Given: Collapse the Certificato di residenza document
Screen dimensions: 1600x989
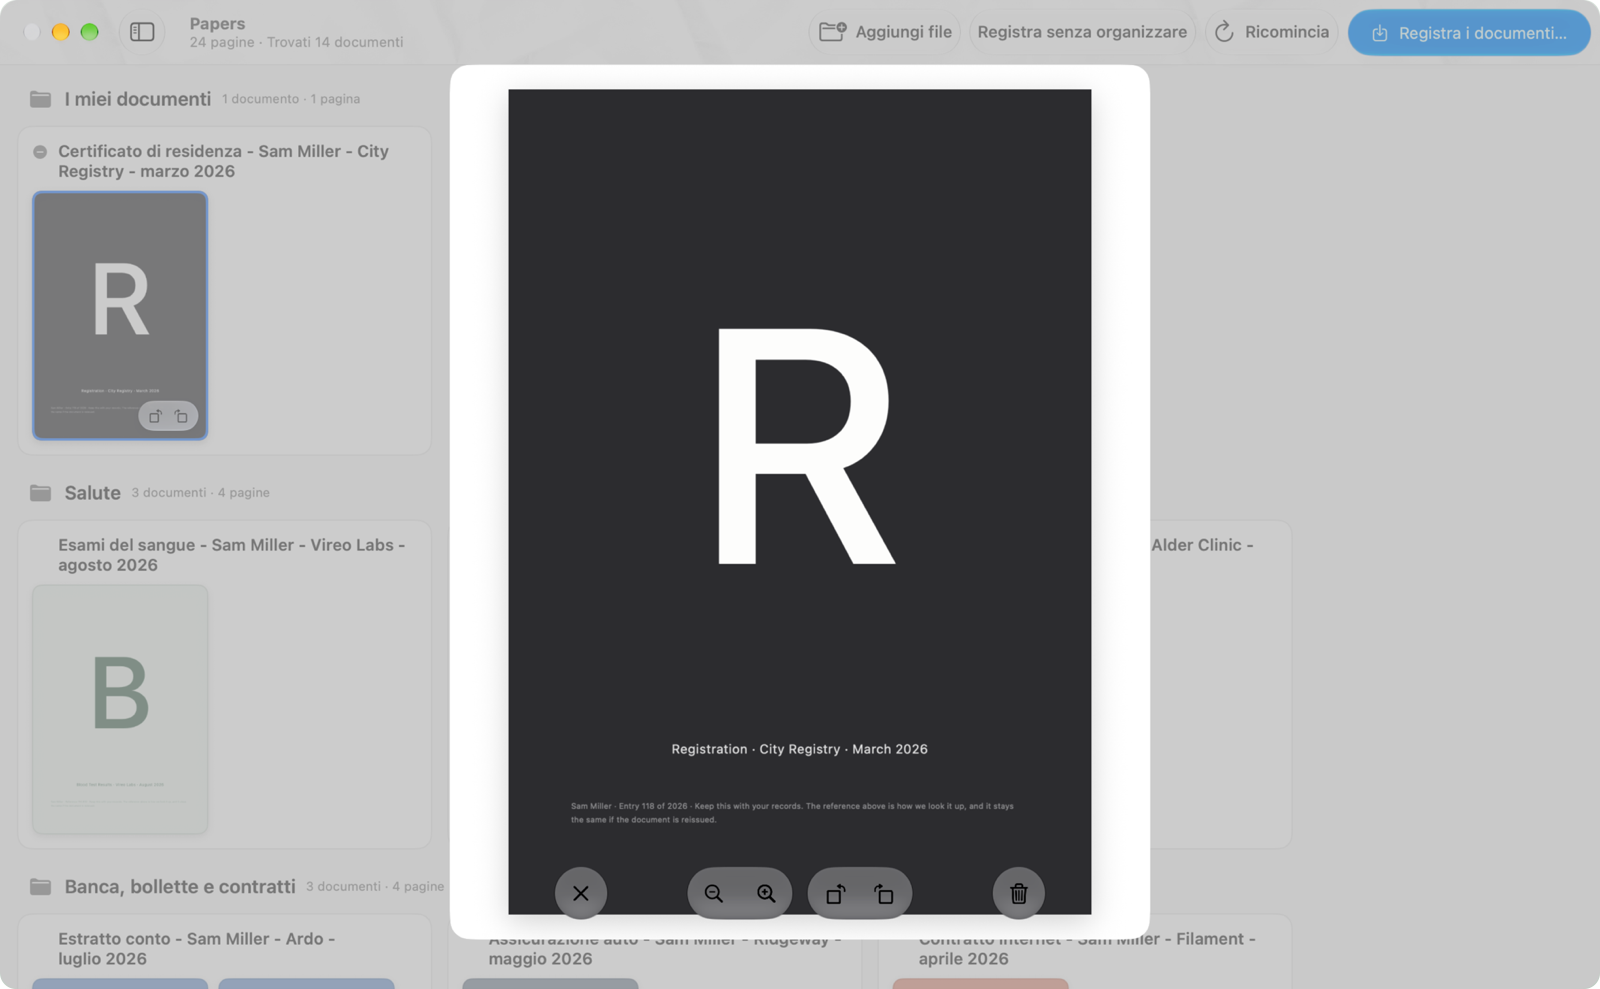Looking at the screenshot, I should [40, 152].
